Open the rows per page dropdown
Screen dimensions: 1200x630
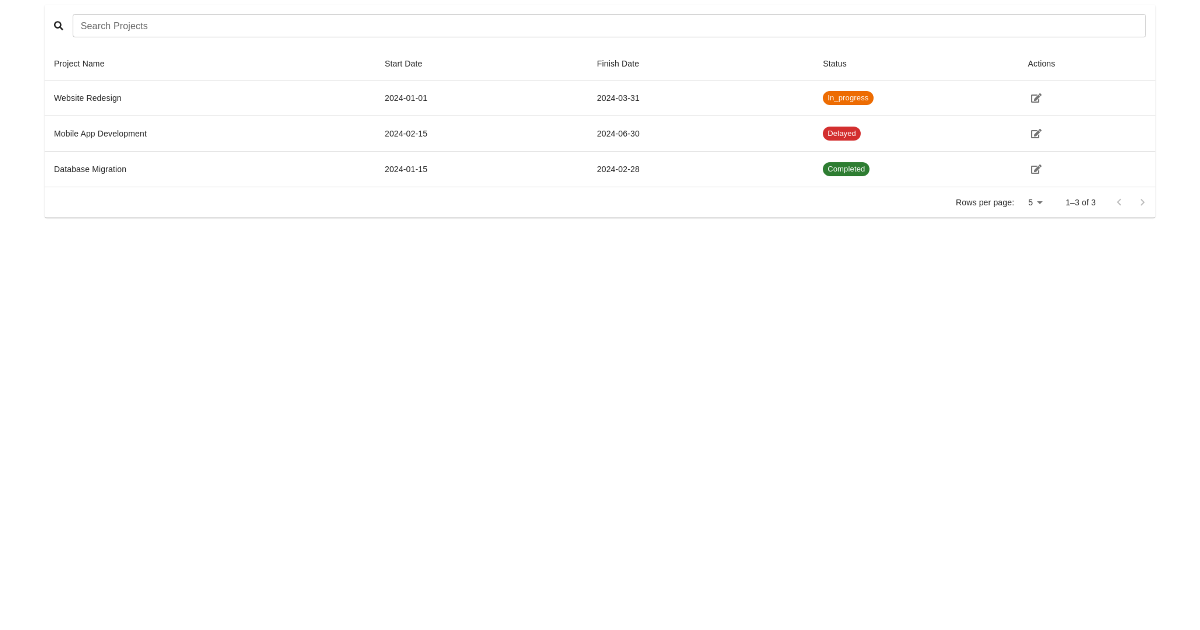click(x=1033, y=202)
